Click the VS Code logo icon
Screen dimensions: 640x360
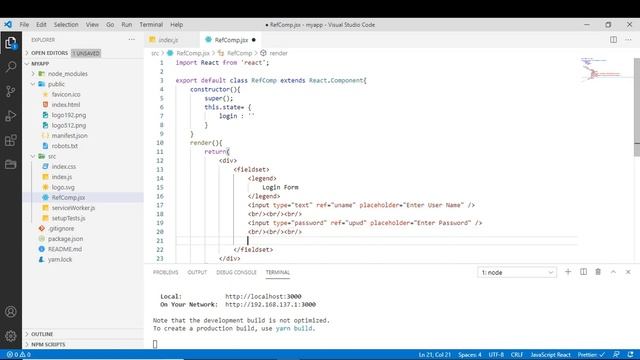(8, 24)
